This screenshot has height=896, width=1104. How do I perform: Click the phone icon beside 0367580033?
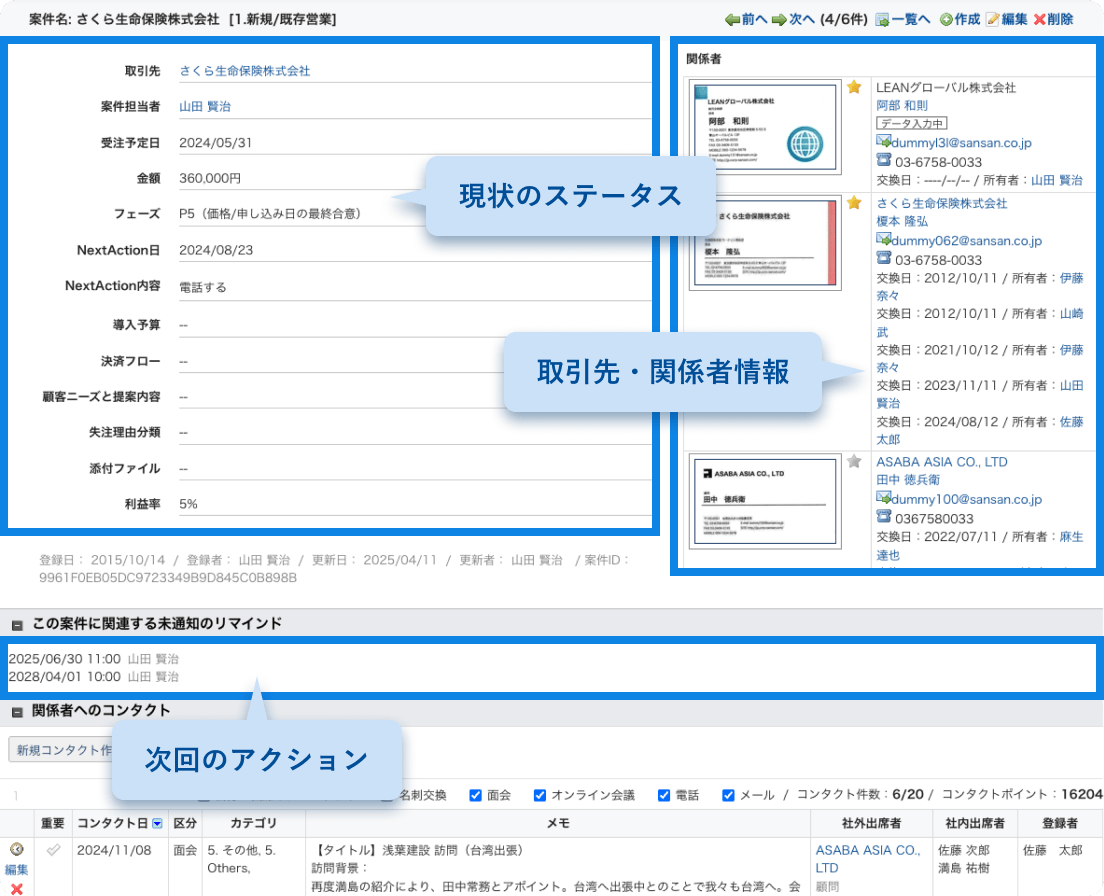coord(884,517)
